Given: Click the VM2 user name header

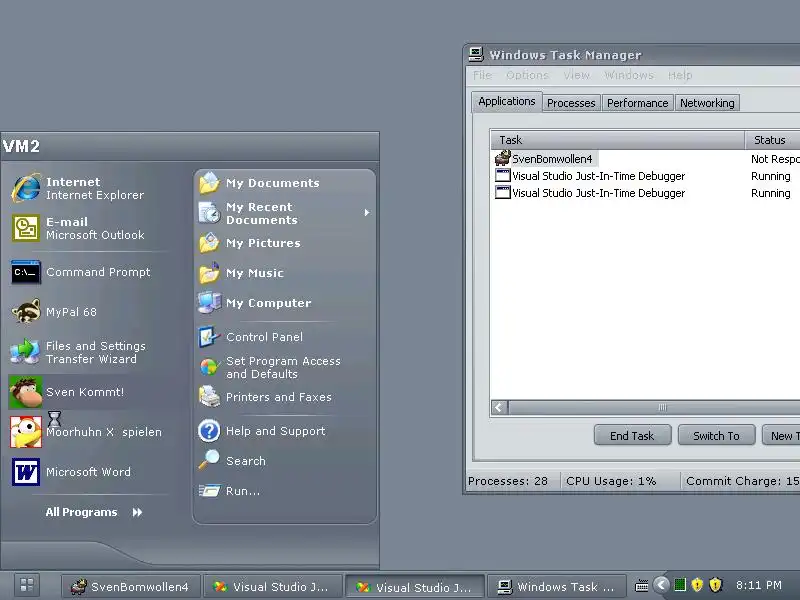Looking at the screenshot, I should [x=21, y=146].
